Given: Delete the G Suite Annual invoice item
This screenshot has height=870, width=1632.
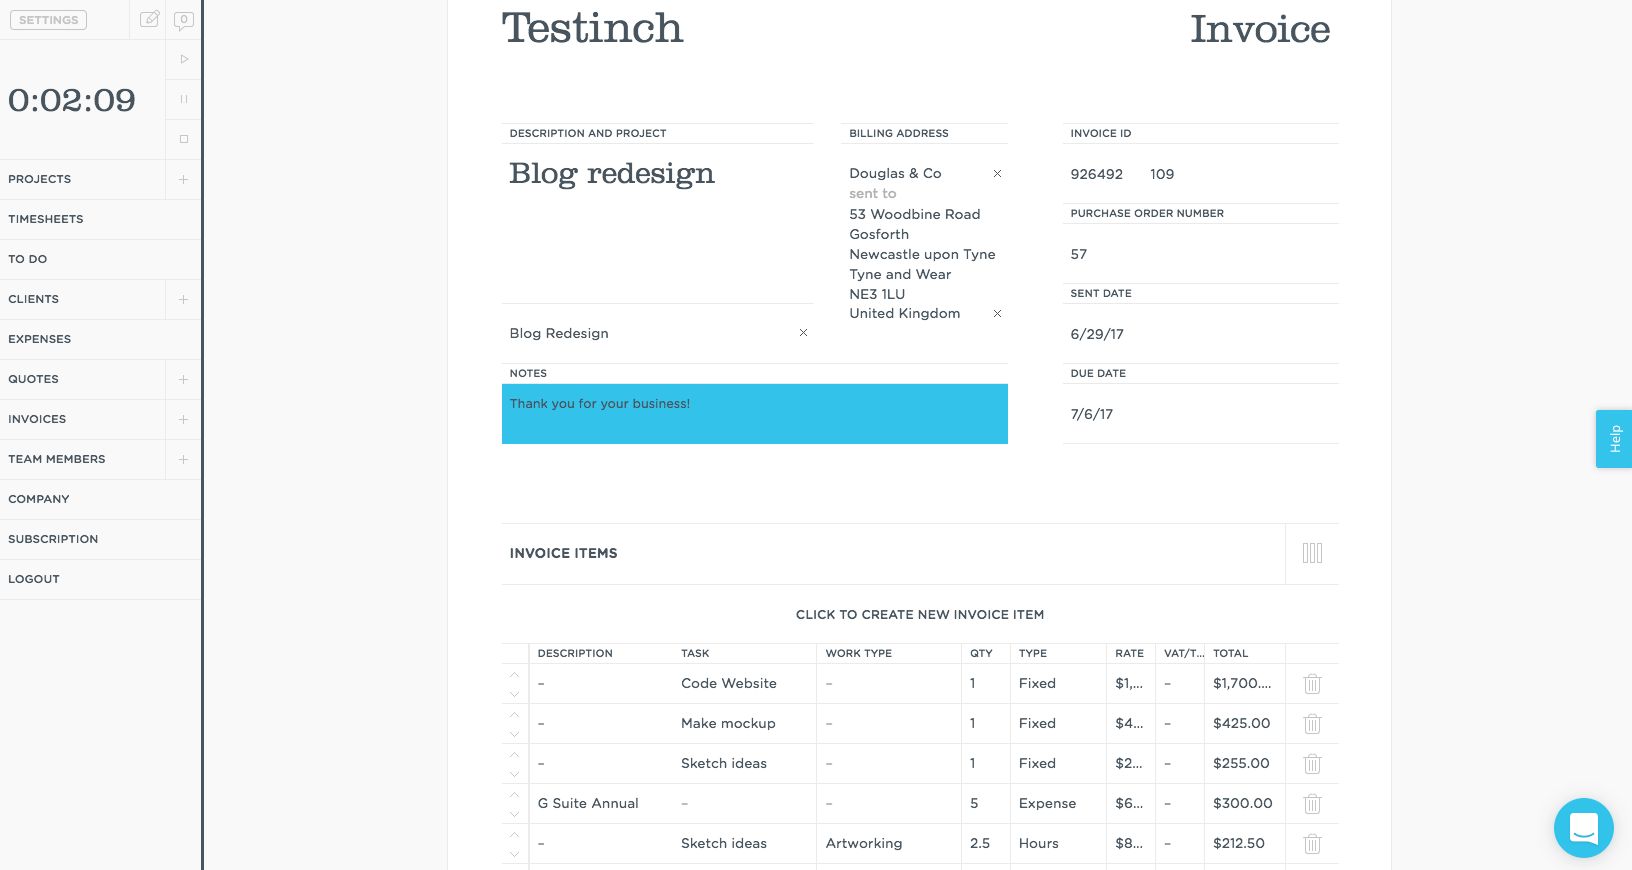Looking at the screenshot, I should coord(1312,804).
